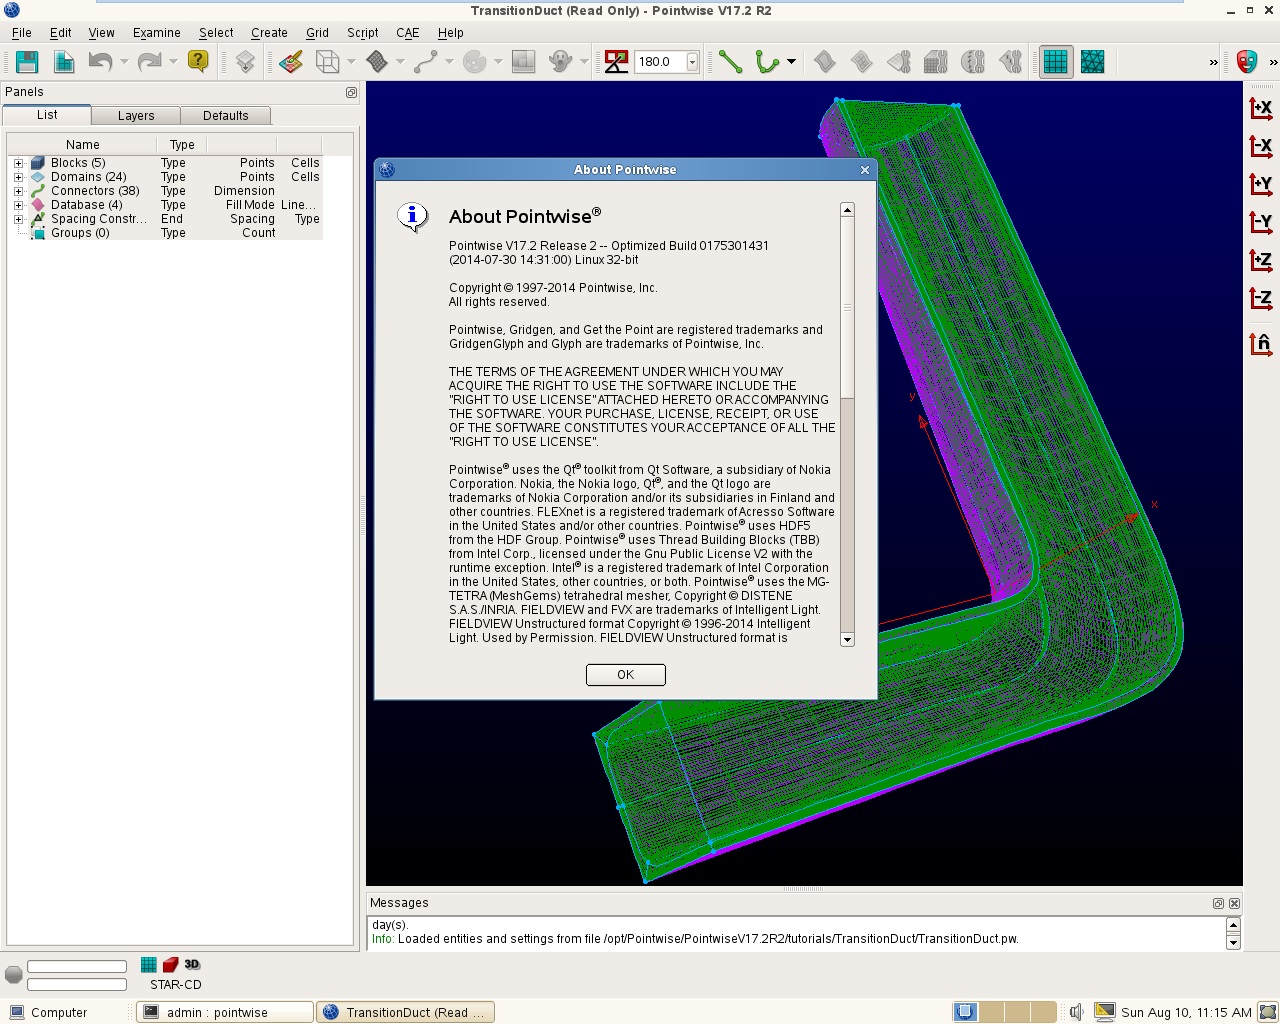
Task: Expand the Domains (24) tree node
Action: [x=18, y=177]
